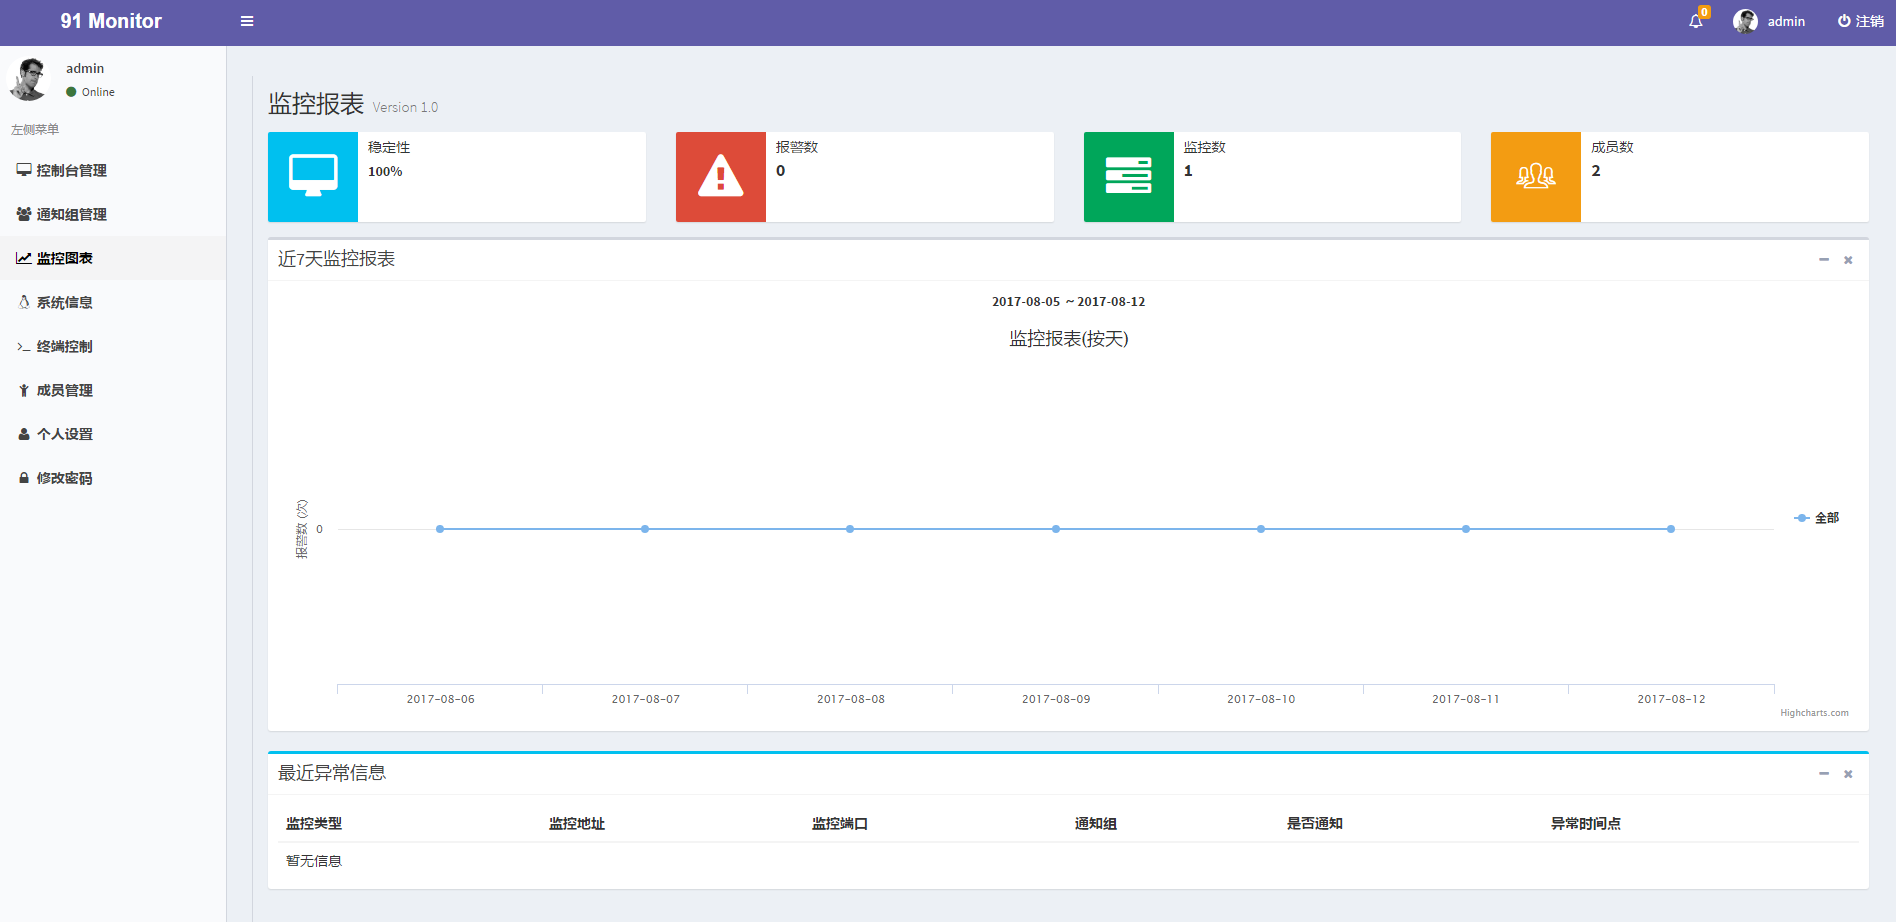Open 控制台管理 menu item
The width and height of the screenshot is (1896, 922).
[113, 170]
